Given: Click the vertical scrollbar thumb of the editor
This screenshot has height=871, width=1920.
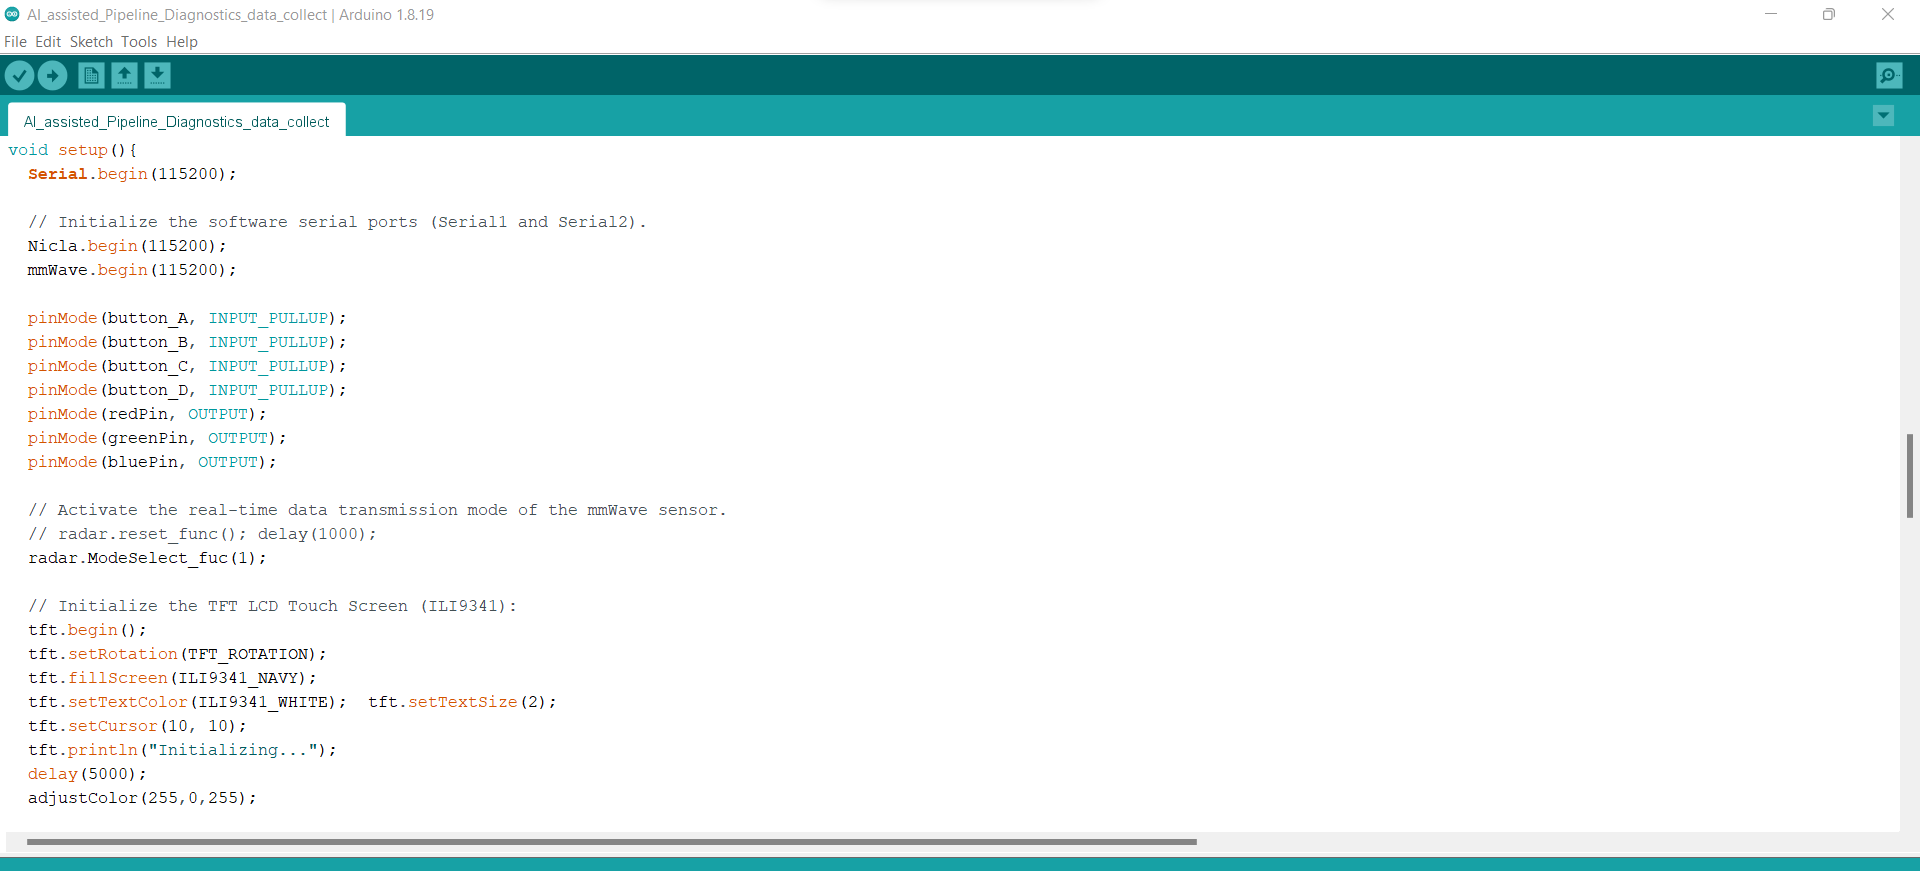Looking at the screenshot, I should point(1909,475).
